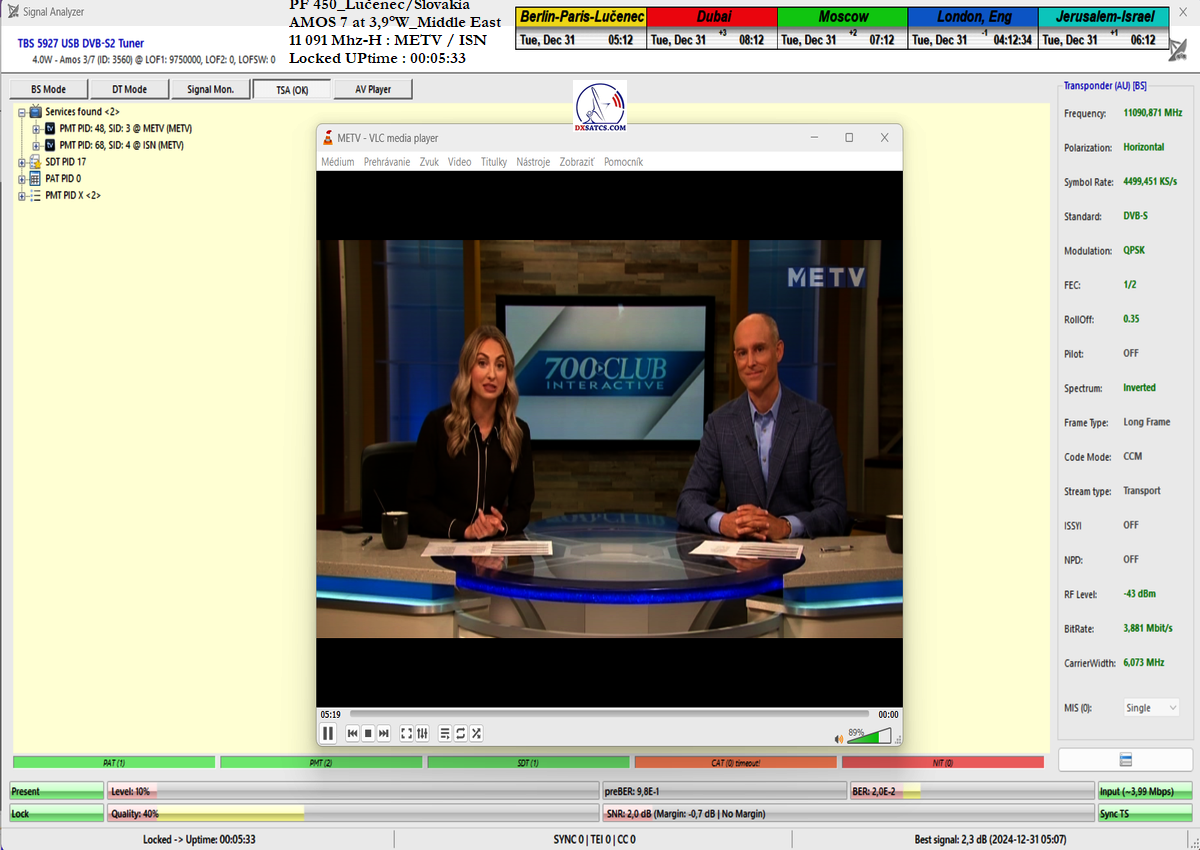Collapse the Services found tree node
Viewport: 1200px width, 850px height.
(22, 112)
